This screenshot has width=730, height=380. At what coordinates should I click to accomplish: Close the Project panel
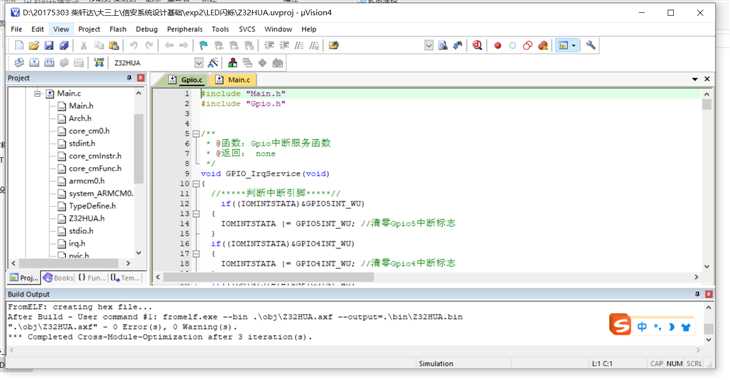coord(141,78)
